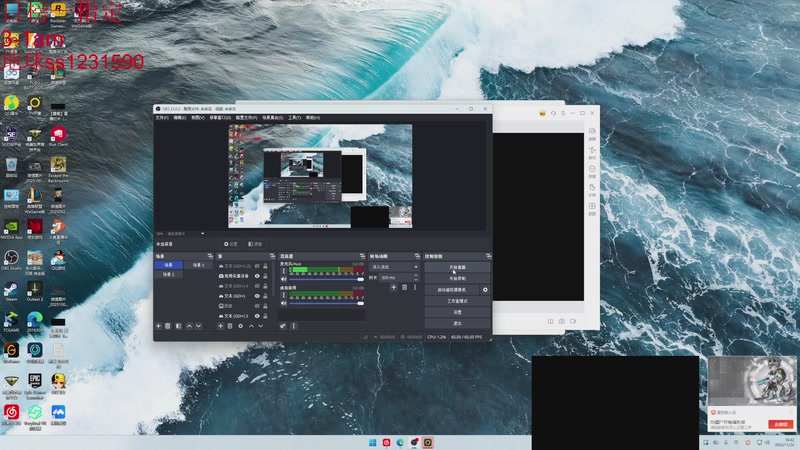The height and width of the screenshot is (450, 800).
Task: Open source properties gear in Sources toolbar
Action: (240, 326)
